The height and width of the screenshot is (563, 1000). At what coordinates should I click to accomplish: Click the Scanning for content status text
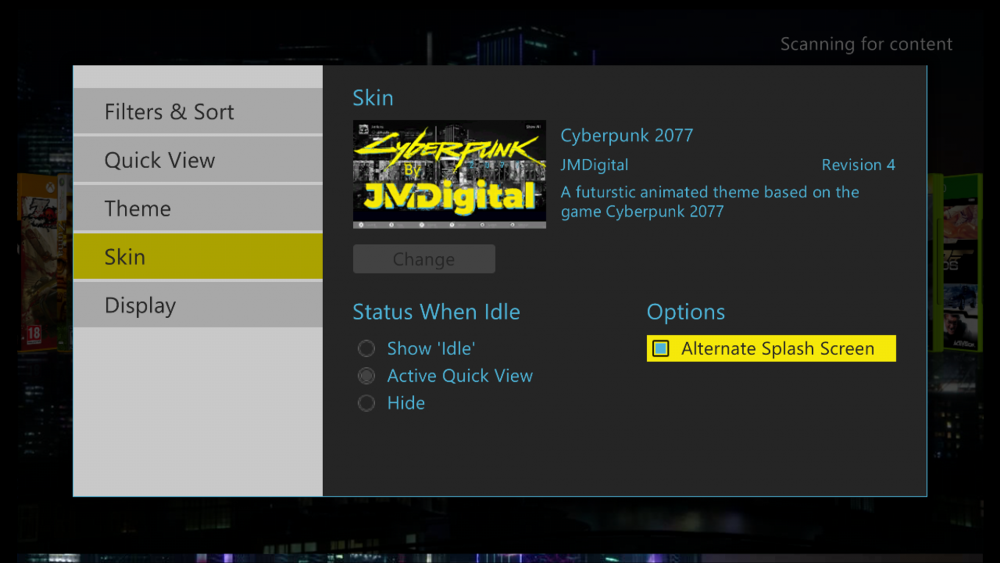tap(866, 44)
